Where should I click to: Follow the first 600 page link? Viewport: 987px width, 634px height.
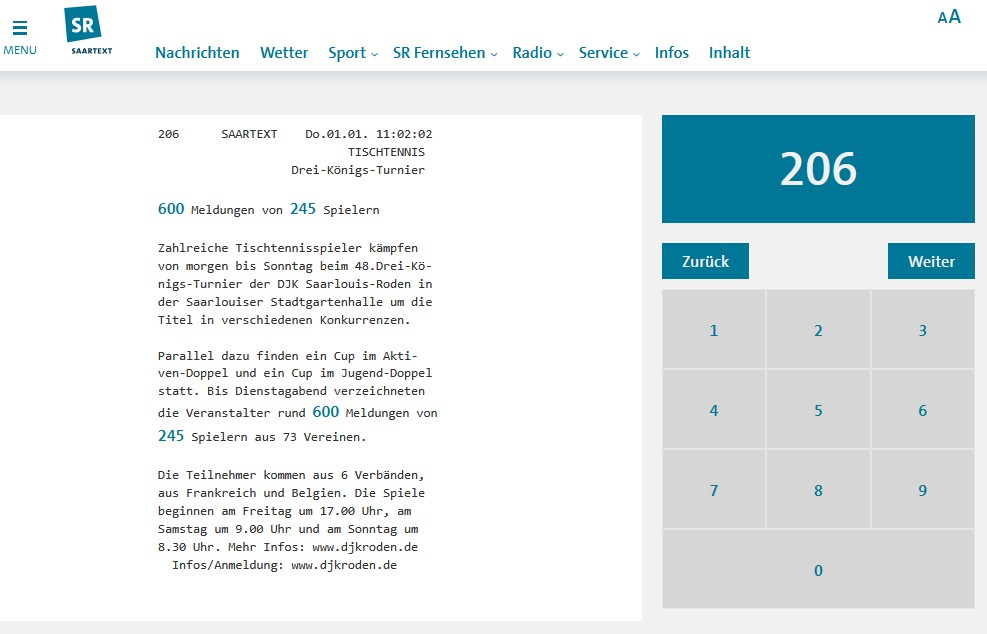tap(171, 209)
